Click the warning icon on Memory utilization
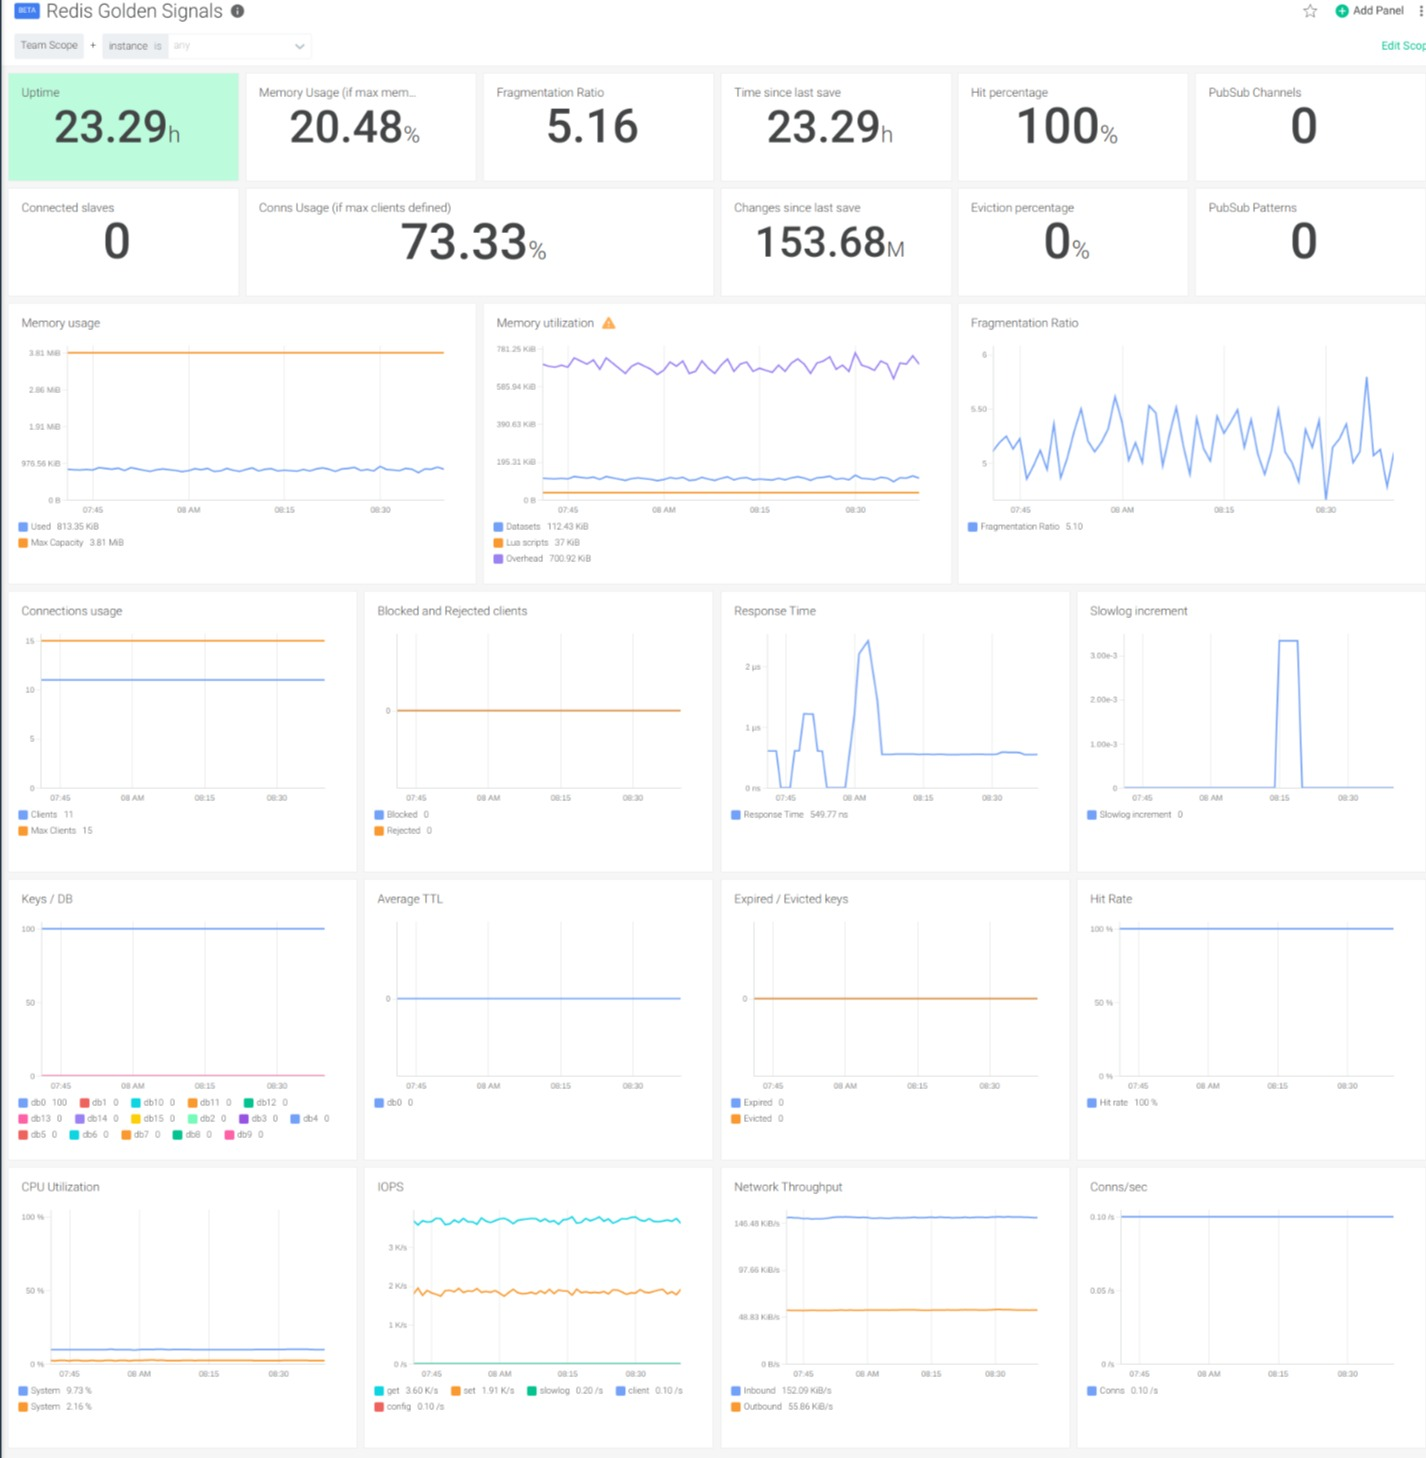The image size is (1426, 1458). (x=609, y=323)
